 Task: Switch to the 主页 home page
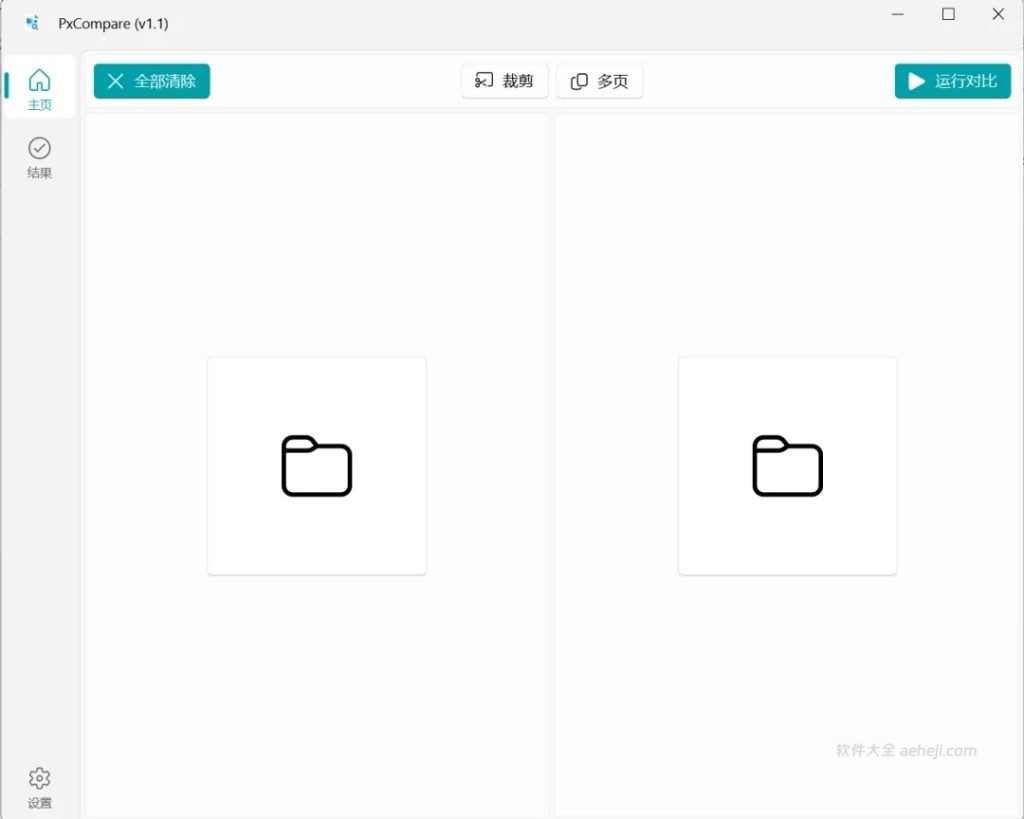click(x=40, y=88)
